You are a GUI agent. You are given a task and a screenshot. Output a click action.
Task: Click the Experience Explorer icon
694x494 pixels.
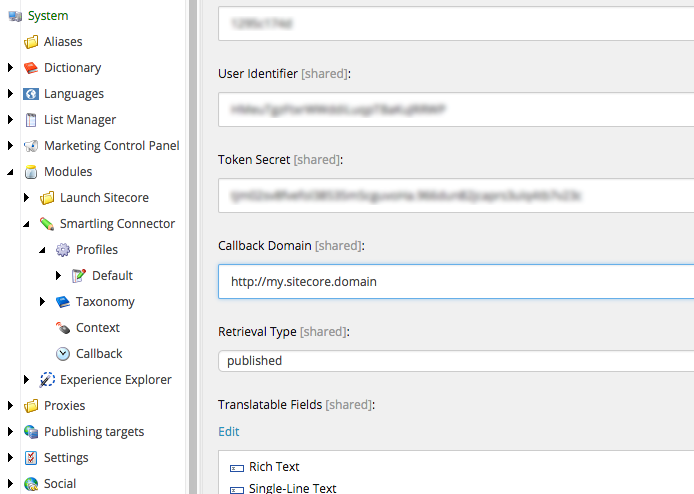coord(47,380)
